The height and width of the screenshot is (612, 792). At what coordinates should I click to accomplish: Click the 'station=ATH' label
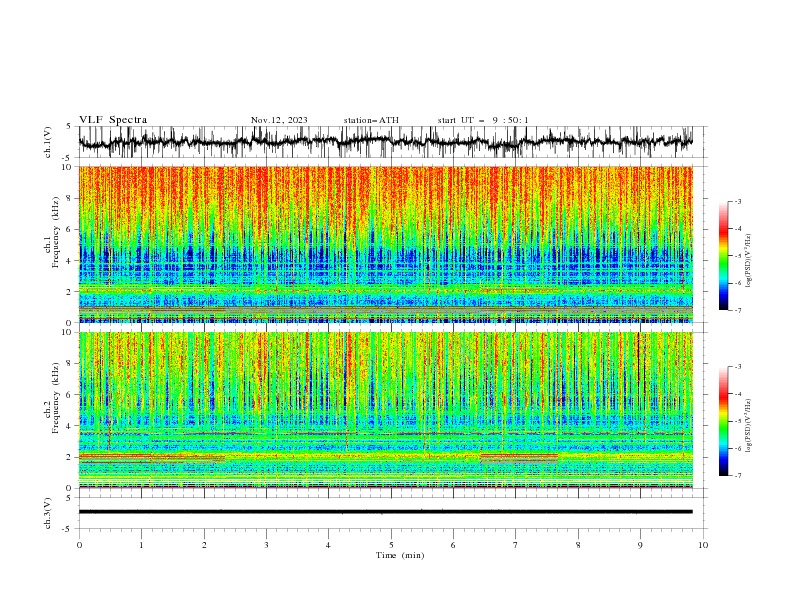[x=371, y=120]
